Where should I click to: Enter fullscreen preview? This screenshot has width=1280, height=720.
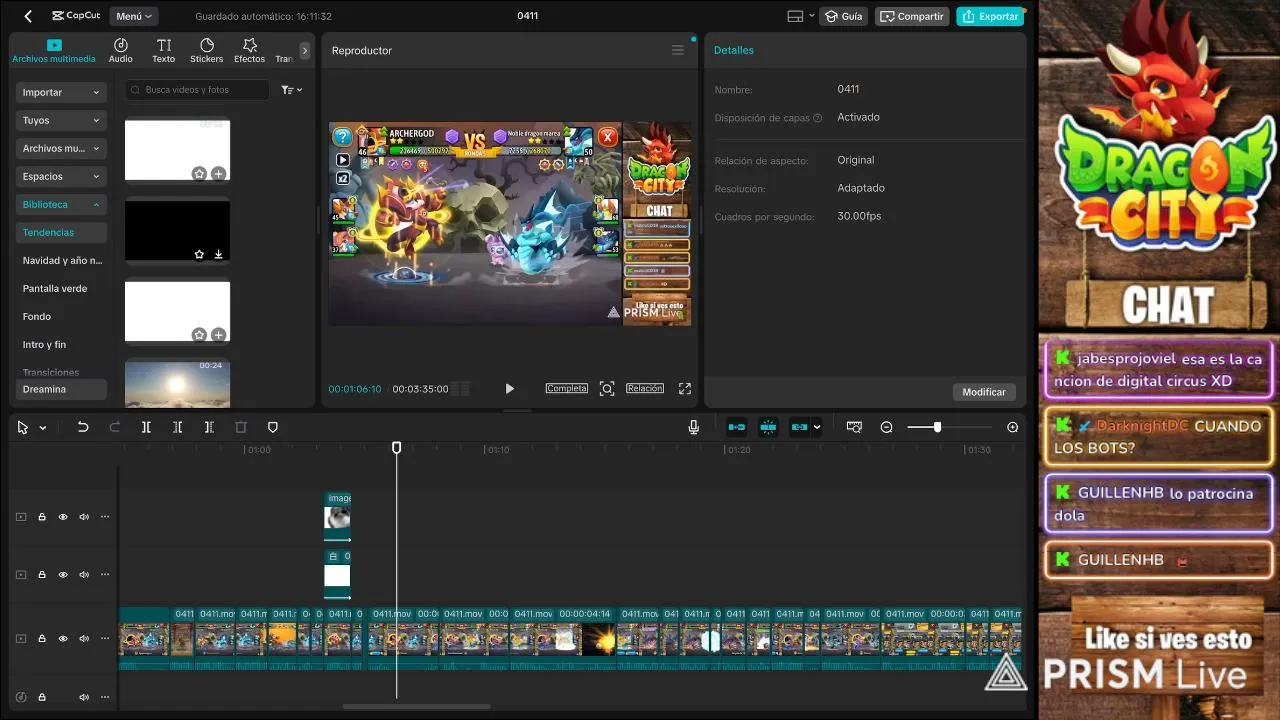click(x=685, y=388)
